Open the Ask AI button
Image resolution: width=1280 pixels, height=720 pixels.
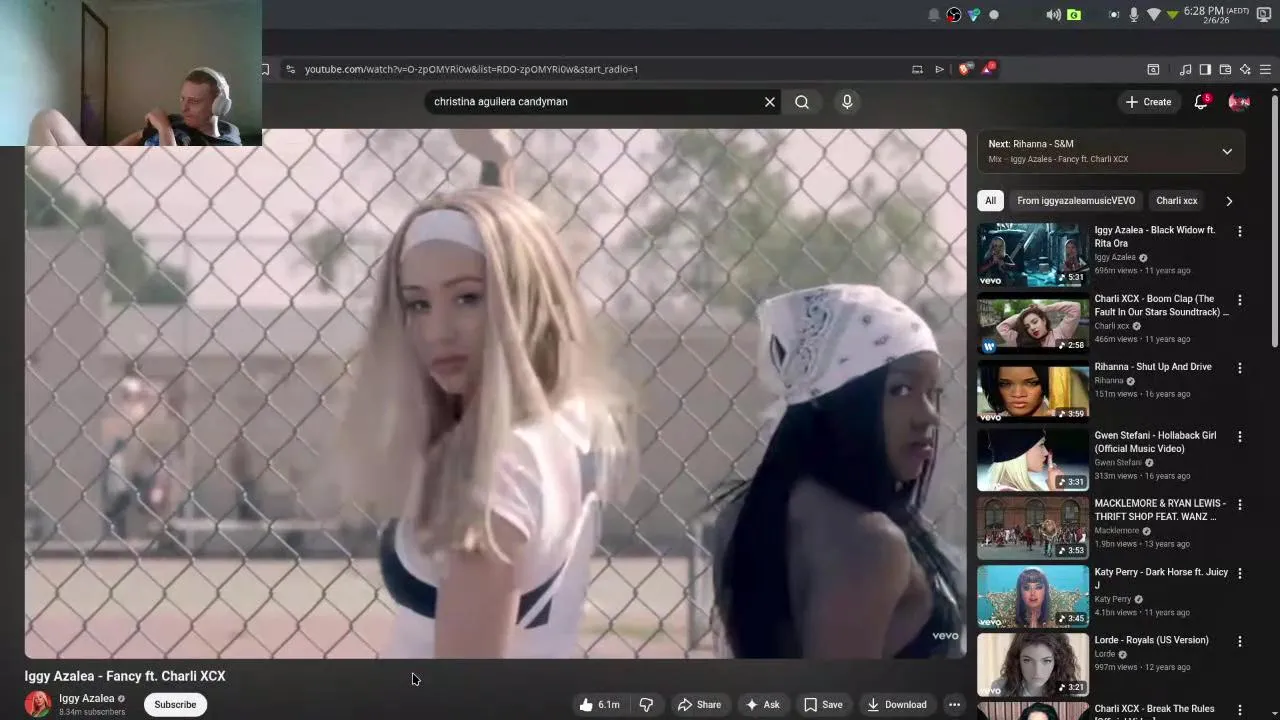click(x=762, y=705)
